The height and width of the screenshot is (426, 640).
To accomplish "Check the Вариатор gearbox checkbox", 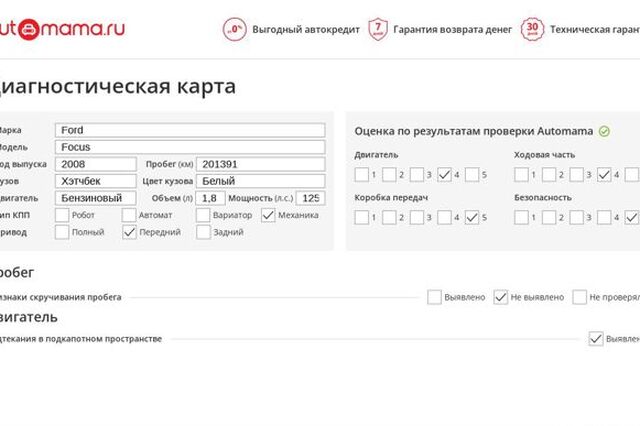I will [x=203, y=215].
